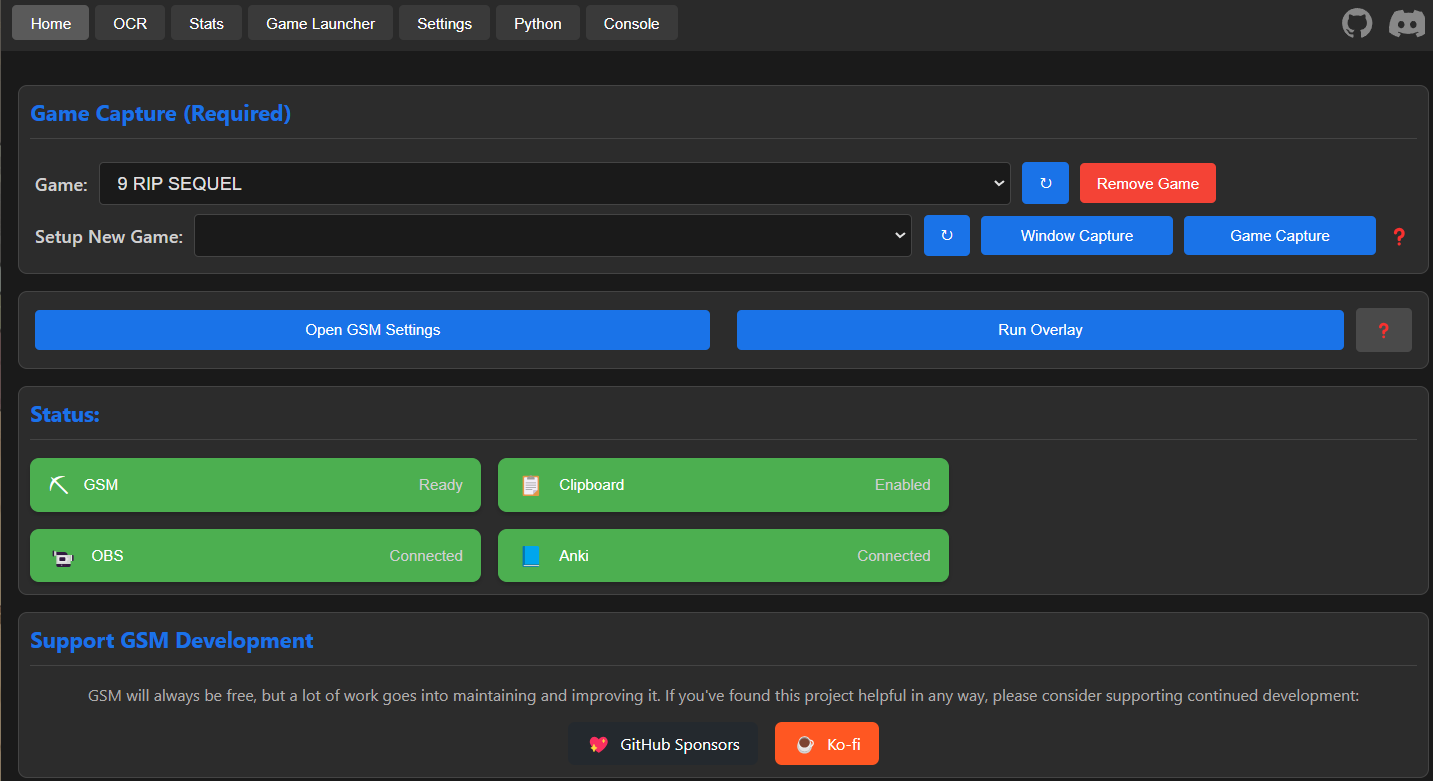Switch to the Python tab
Image resolution: width=1433 pixels, height=781 pixels.
click(538, 23)
